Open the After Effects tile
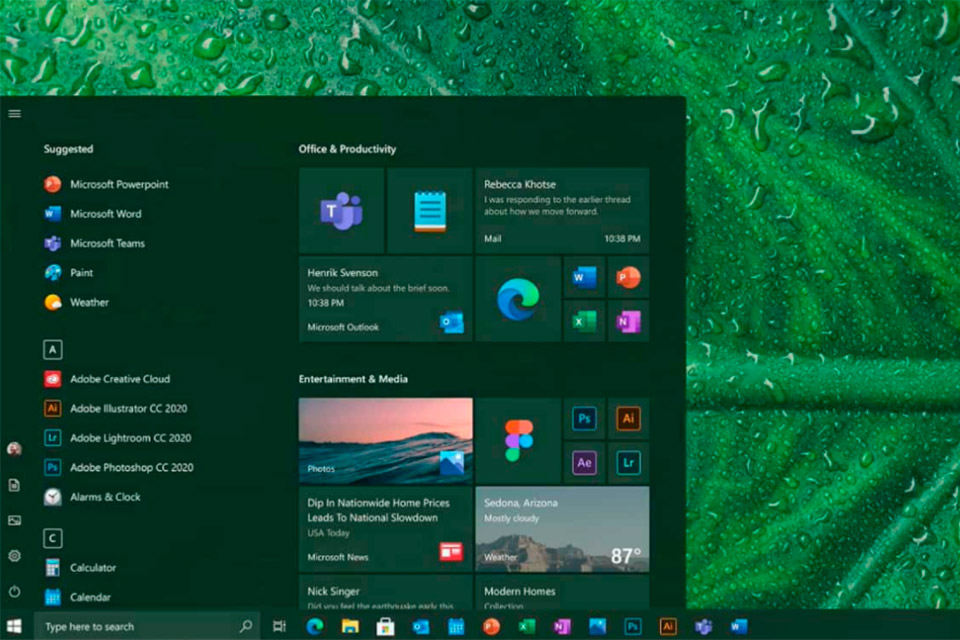The height and width of the screenshot is (640, 960). pos(584,462)
